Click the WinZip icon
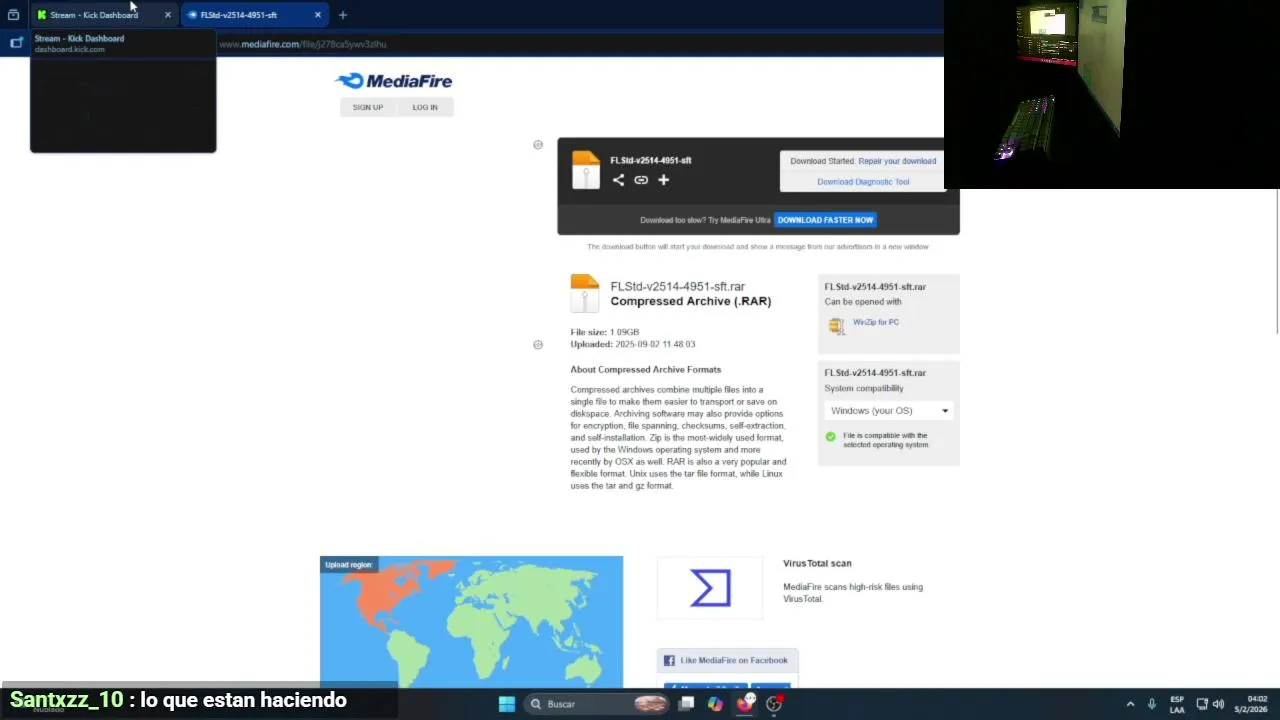 836,325
